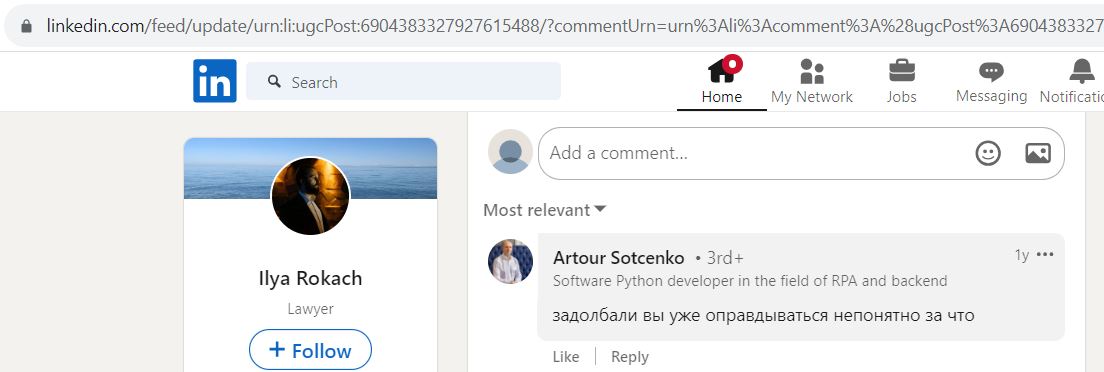Open the Home tab
Image resolution: width=1104 pixels, height=372 pixels.
click(x=722, y=81)
